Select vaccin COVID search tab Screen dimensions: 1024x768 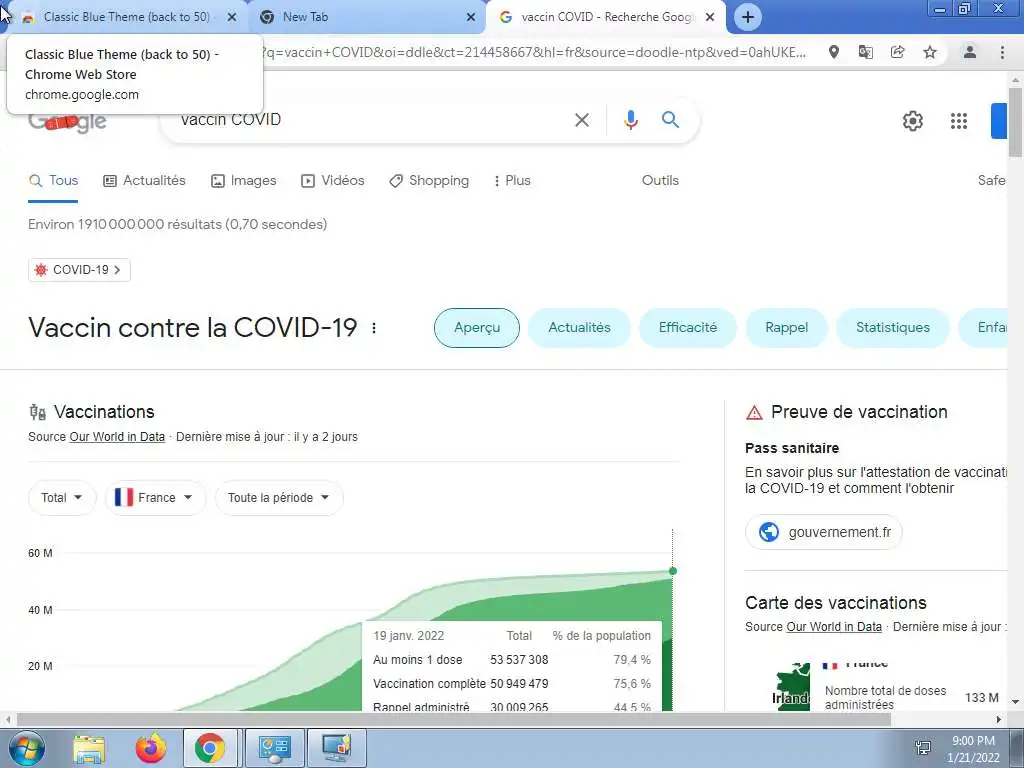click(x=607, y=17)
